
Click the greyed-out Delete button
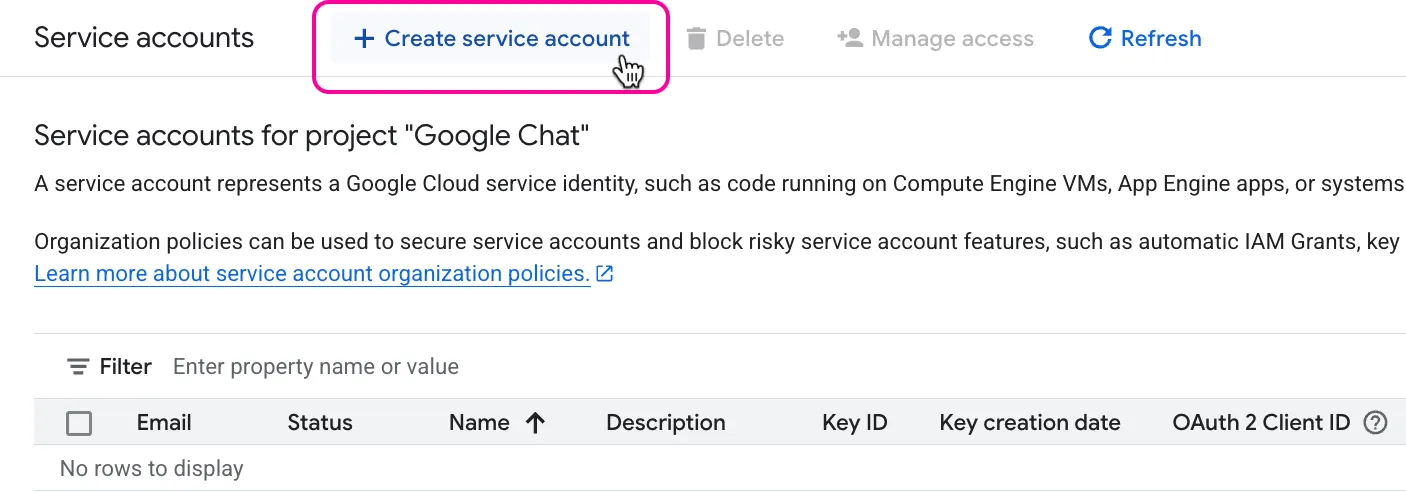point(735,39)
